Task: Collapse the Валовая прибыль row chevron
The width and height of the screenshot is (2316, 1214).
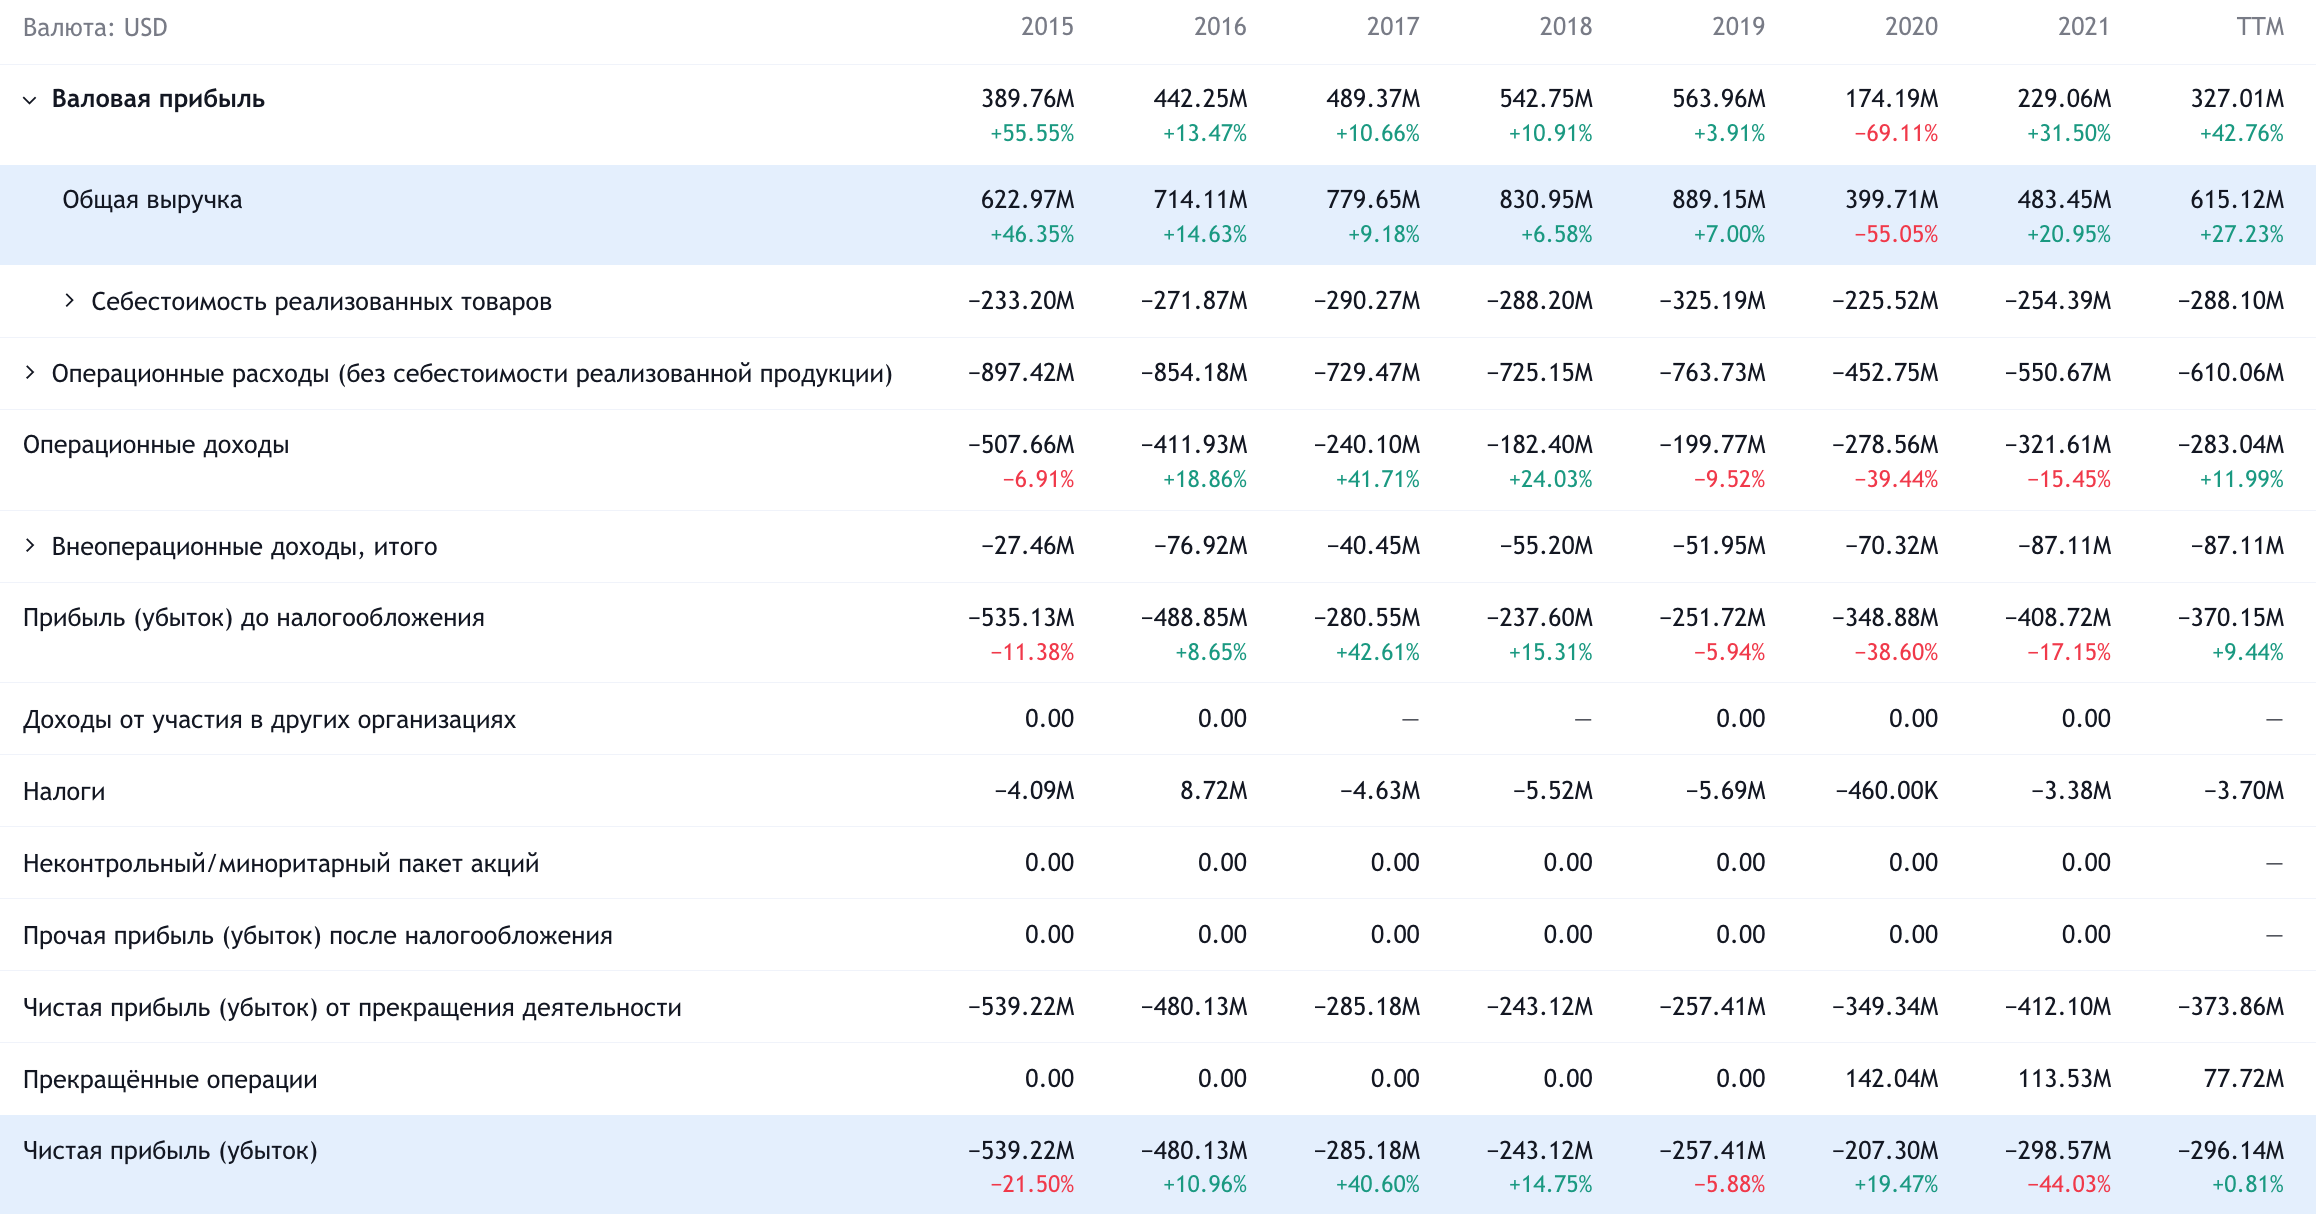Action: point(30,100)
